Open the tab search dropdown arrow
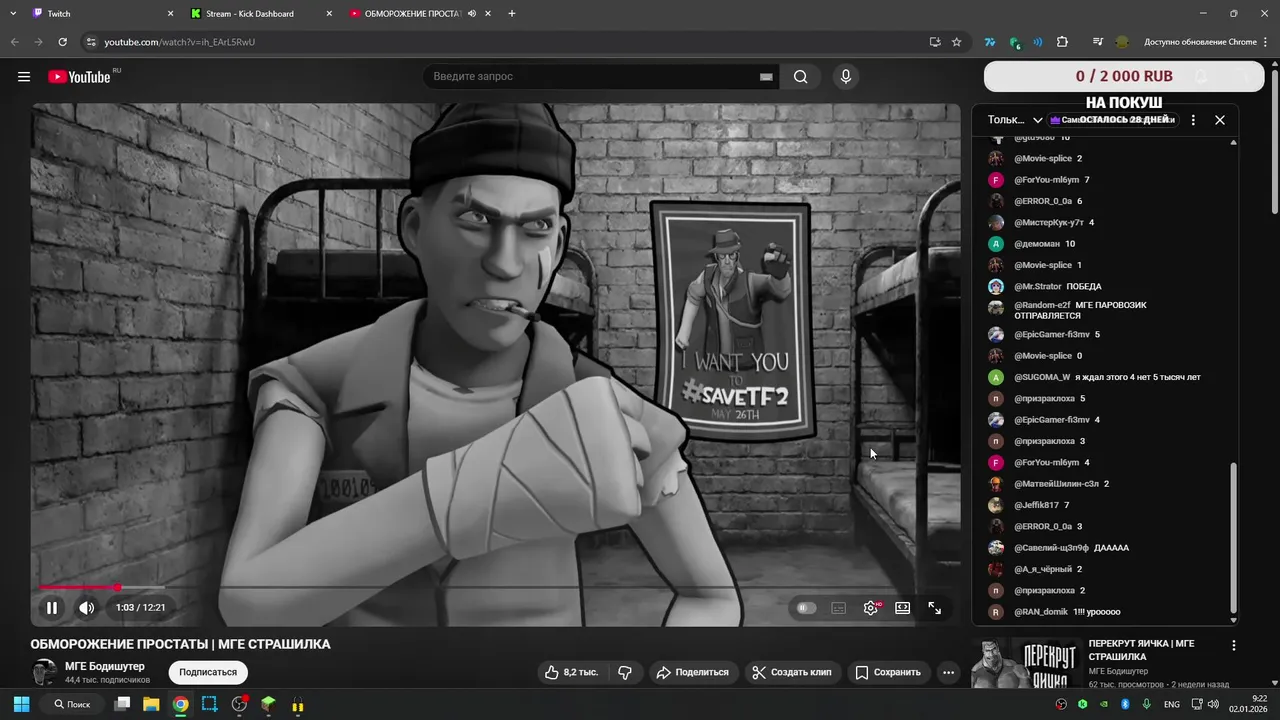This screenshot has width=1280, height=720. coord(13,14)
